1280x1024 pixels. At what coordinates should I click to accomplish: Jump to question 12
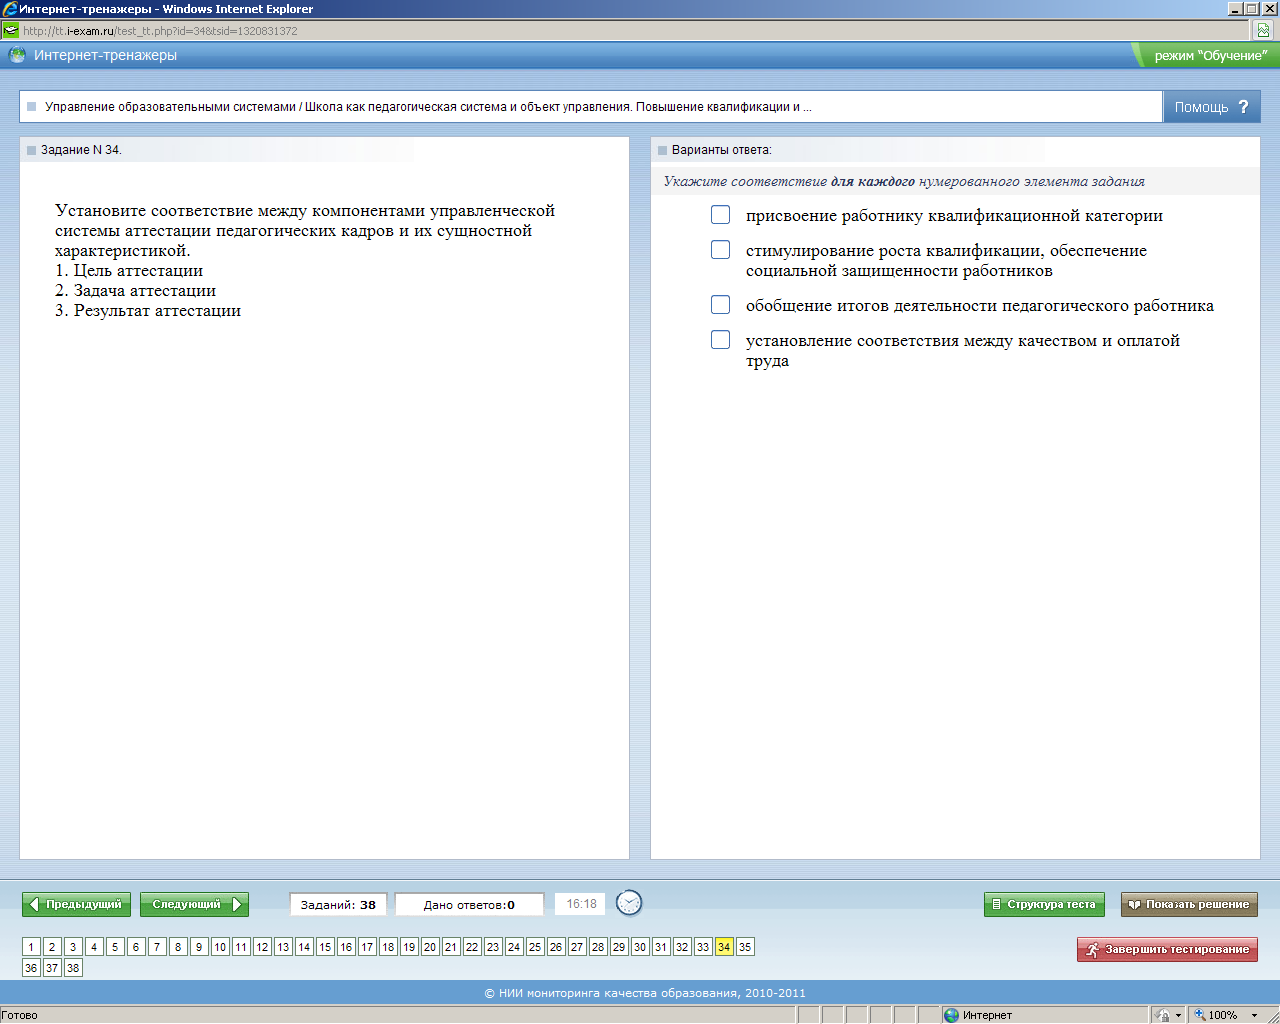(x=262, y=947)
